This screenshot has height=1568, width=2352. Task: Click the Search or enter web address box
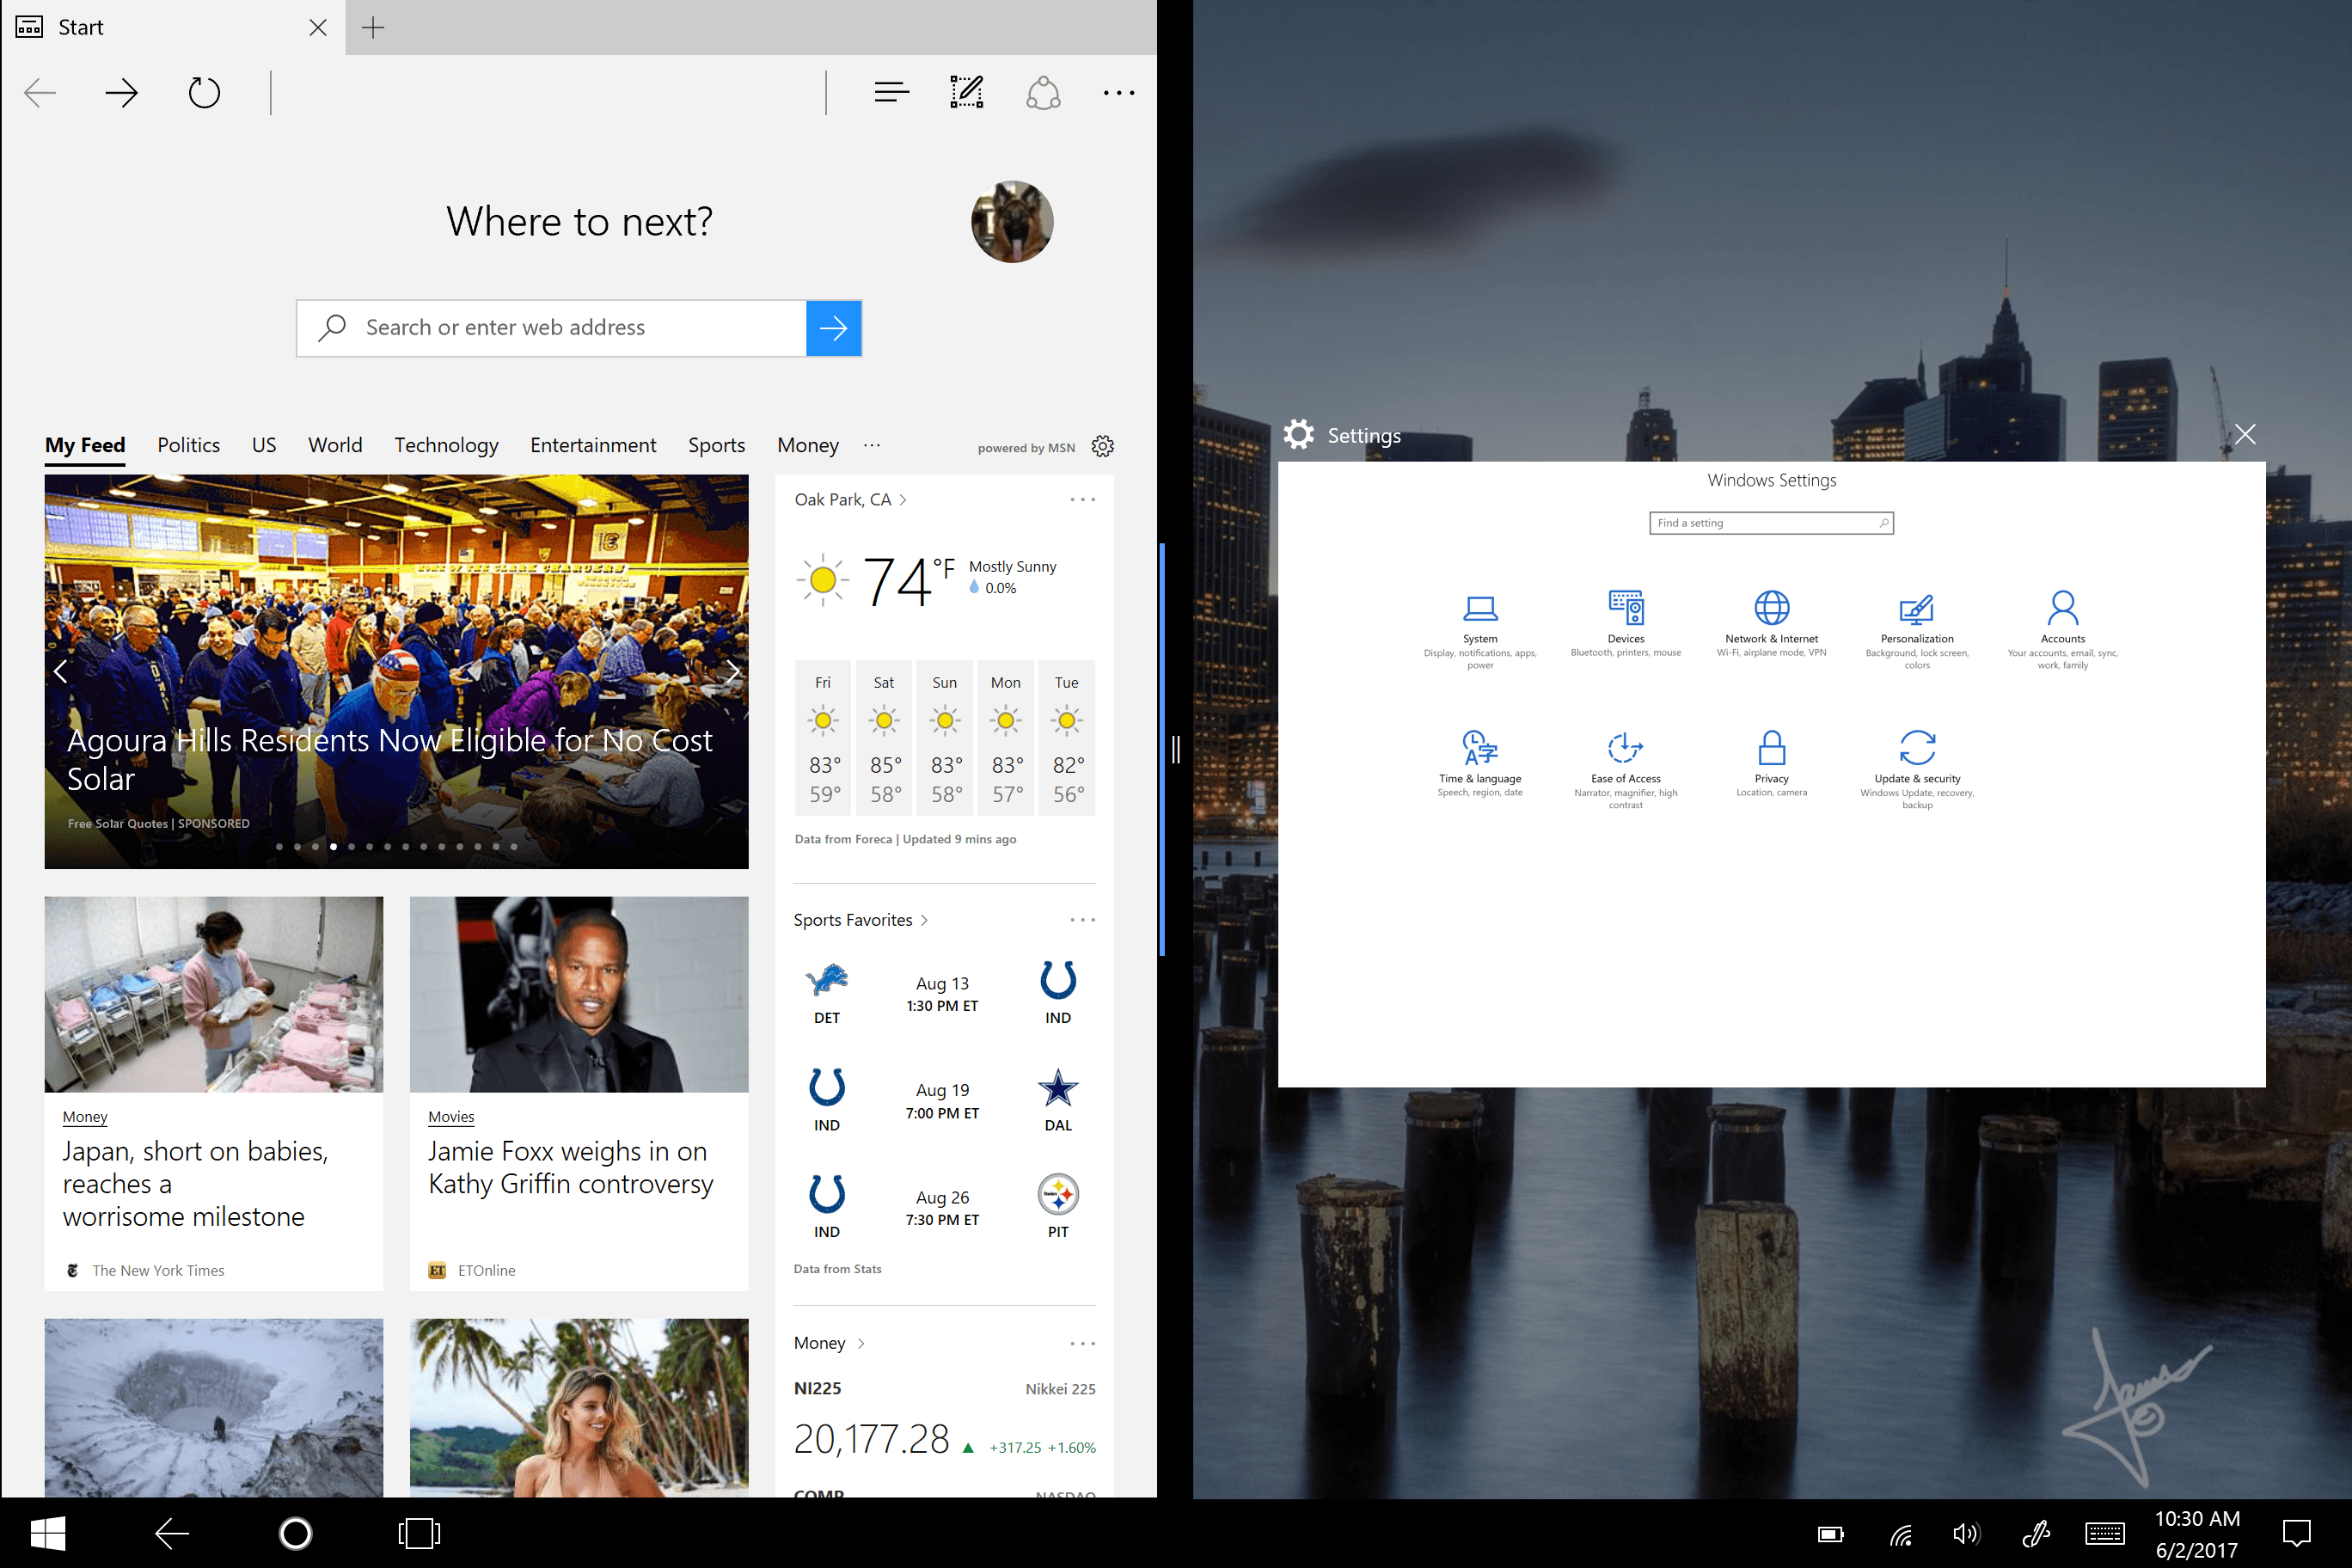click(552, 328)
